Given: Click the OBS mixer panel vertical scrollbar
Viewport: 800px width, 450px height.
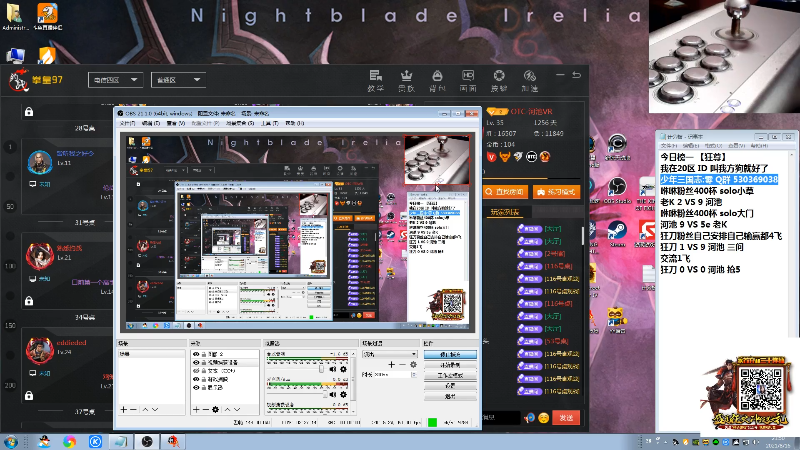Looking at the screenshot, I should pos(354,380).
